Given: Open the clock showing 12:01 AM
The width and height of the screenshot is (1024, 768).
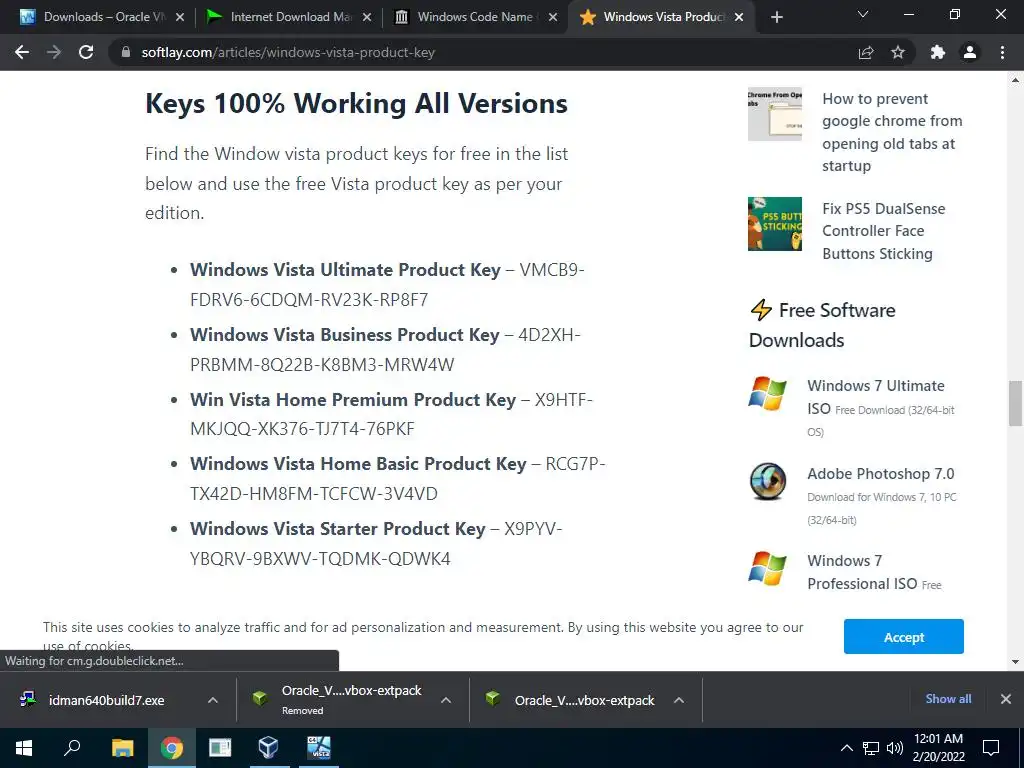Looking at the screenshot, I should click(x=938, y=748).
